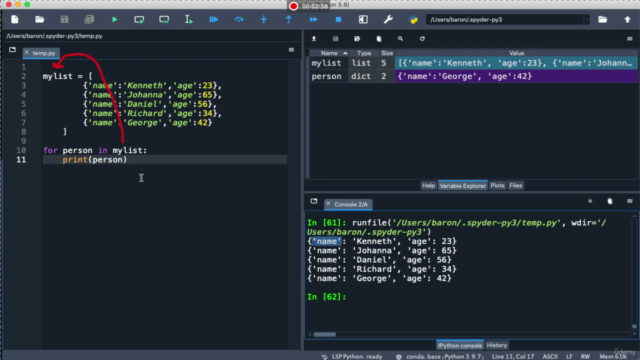Viewport: 640px width, 360px height.
Task: Click the working directory path field
Action: (x=505, y=20)
